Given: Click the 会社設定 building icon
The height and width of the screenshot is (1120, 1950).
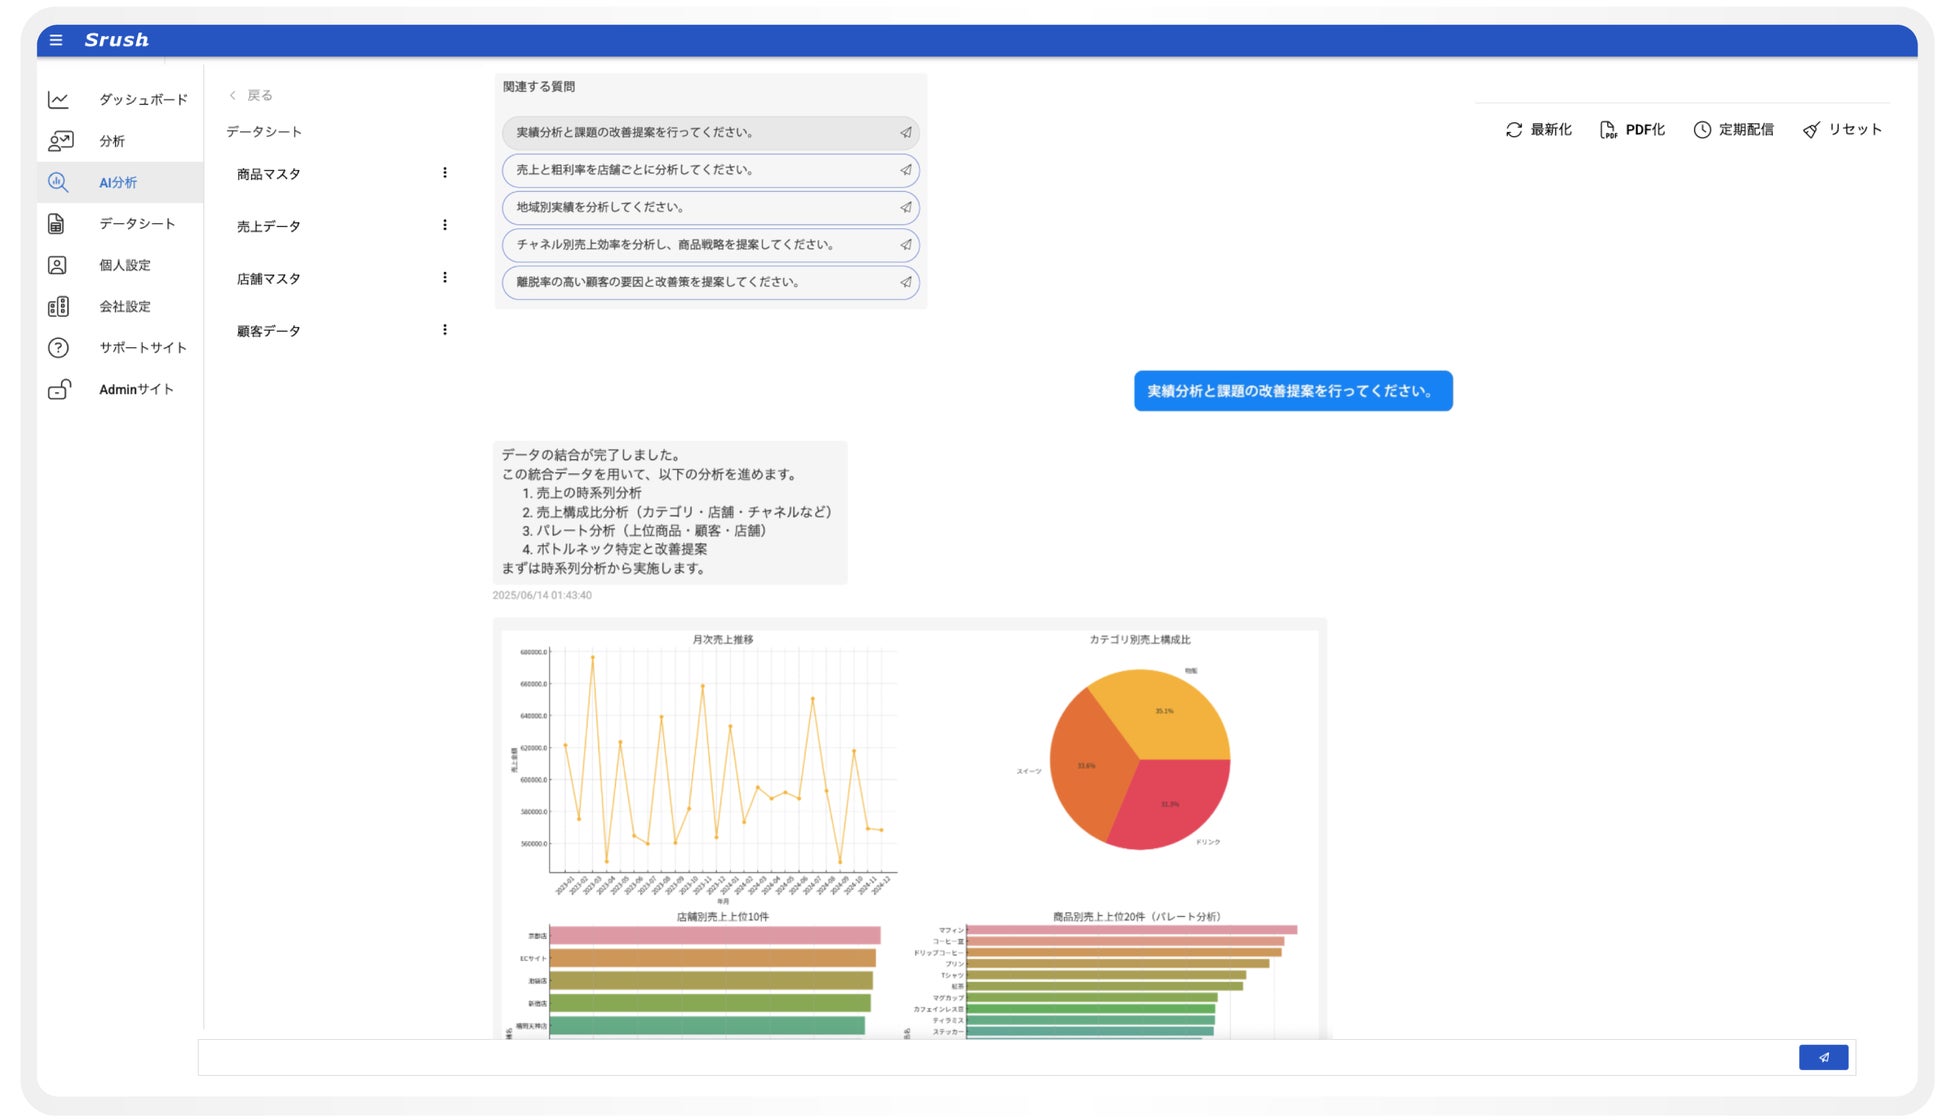Looking at the screenshot, I should [x=58, y=307].
